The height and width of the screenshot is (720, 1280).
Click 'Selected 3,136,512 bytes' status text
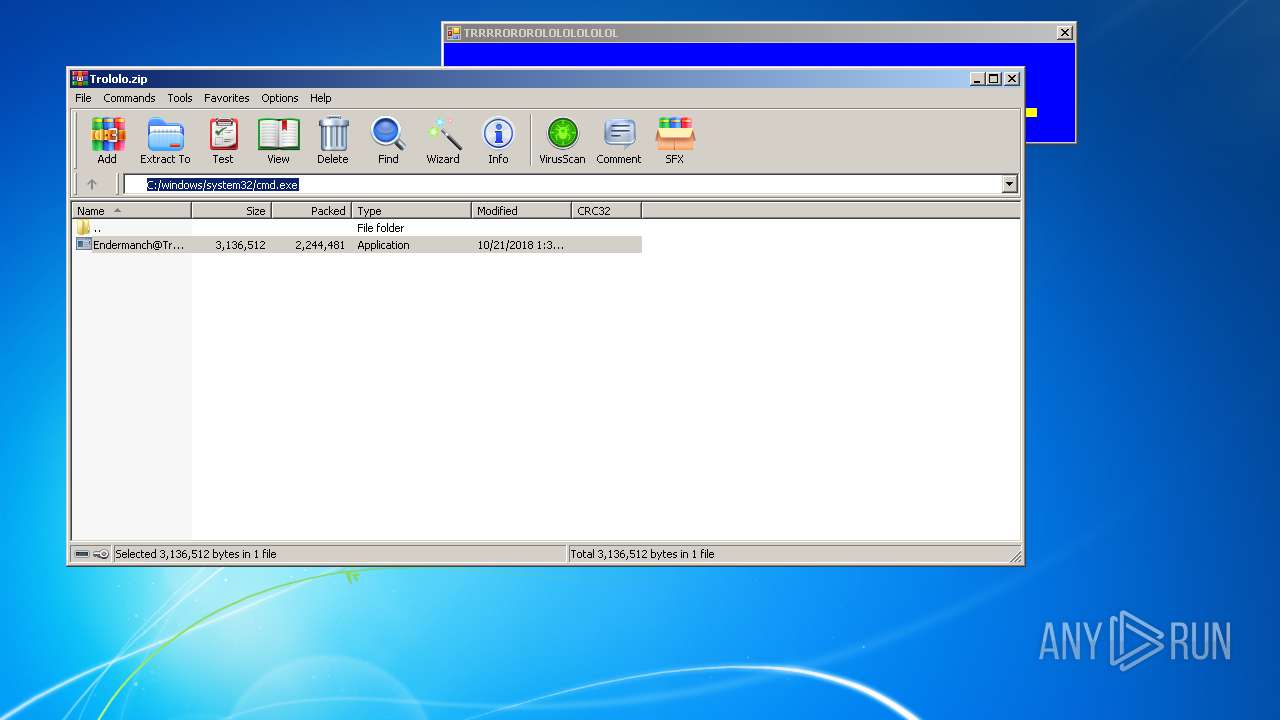[196, 554]
